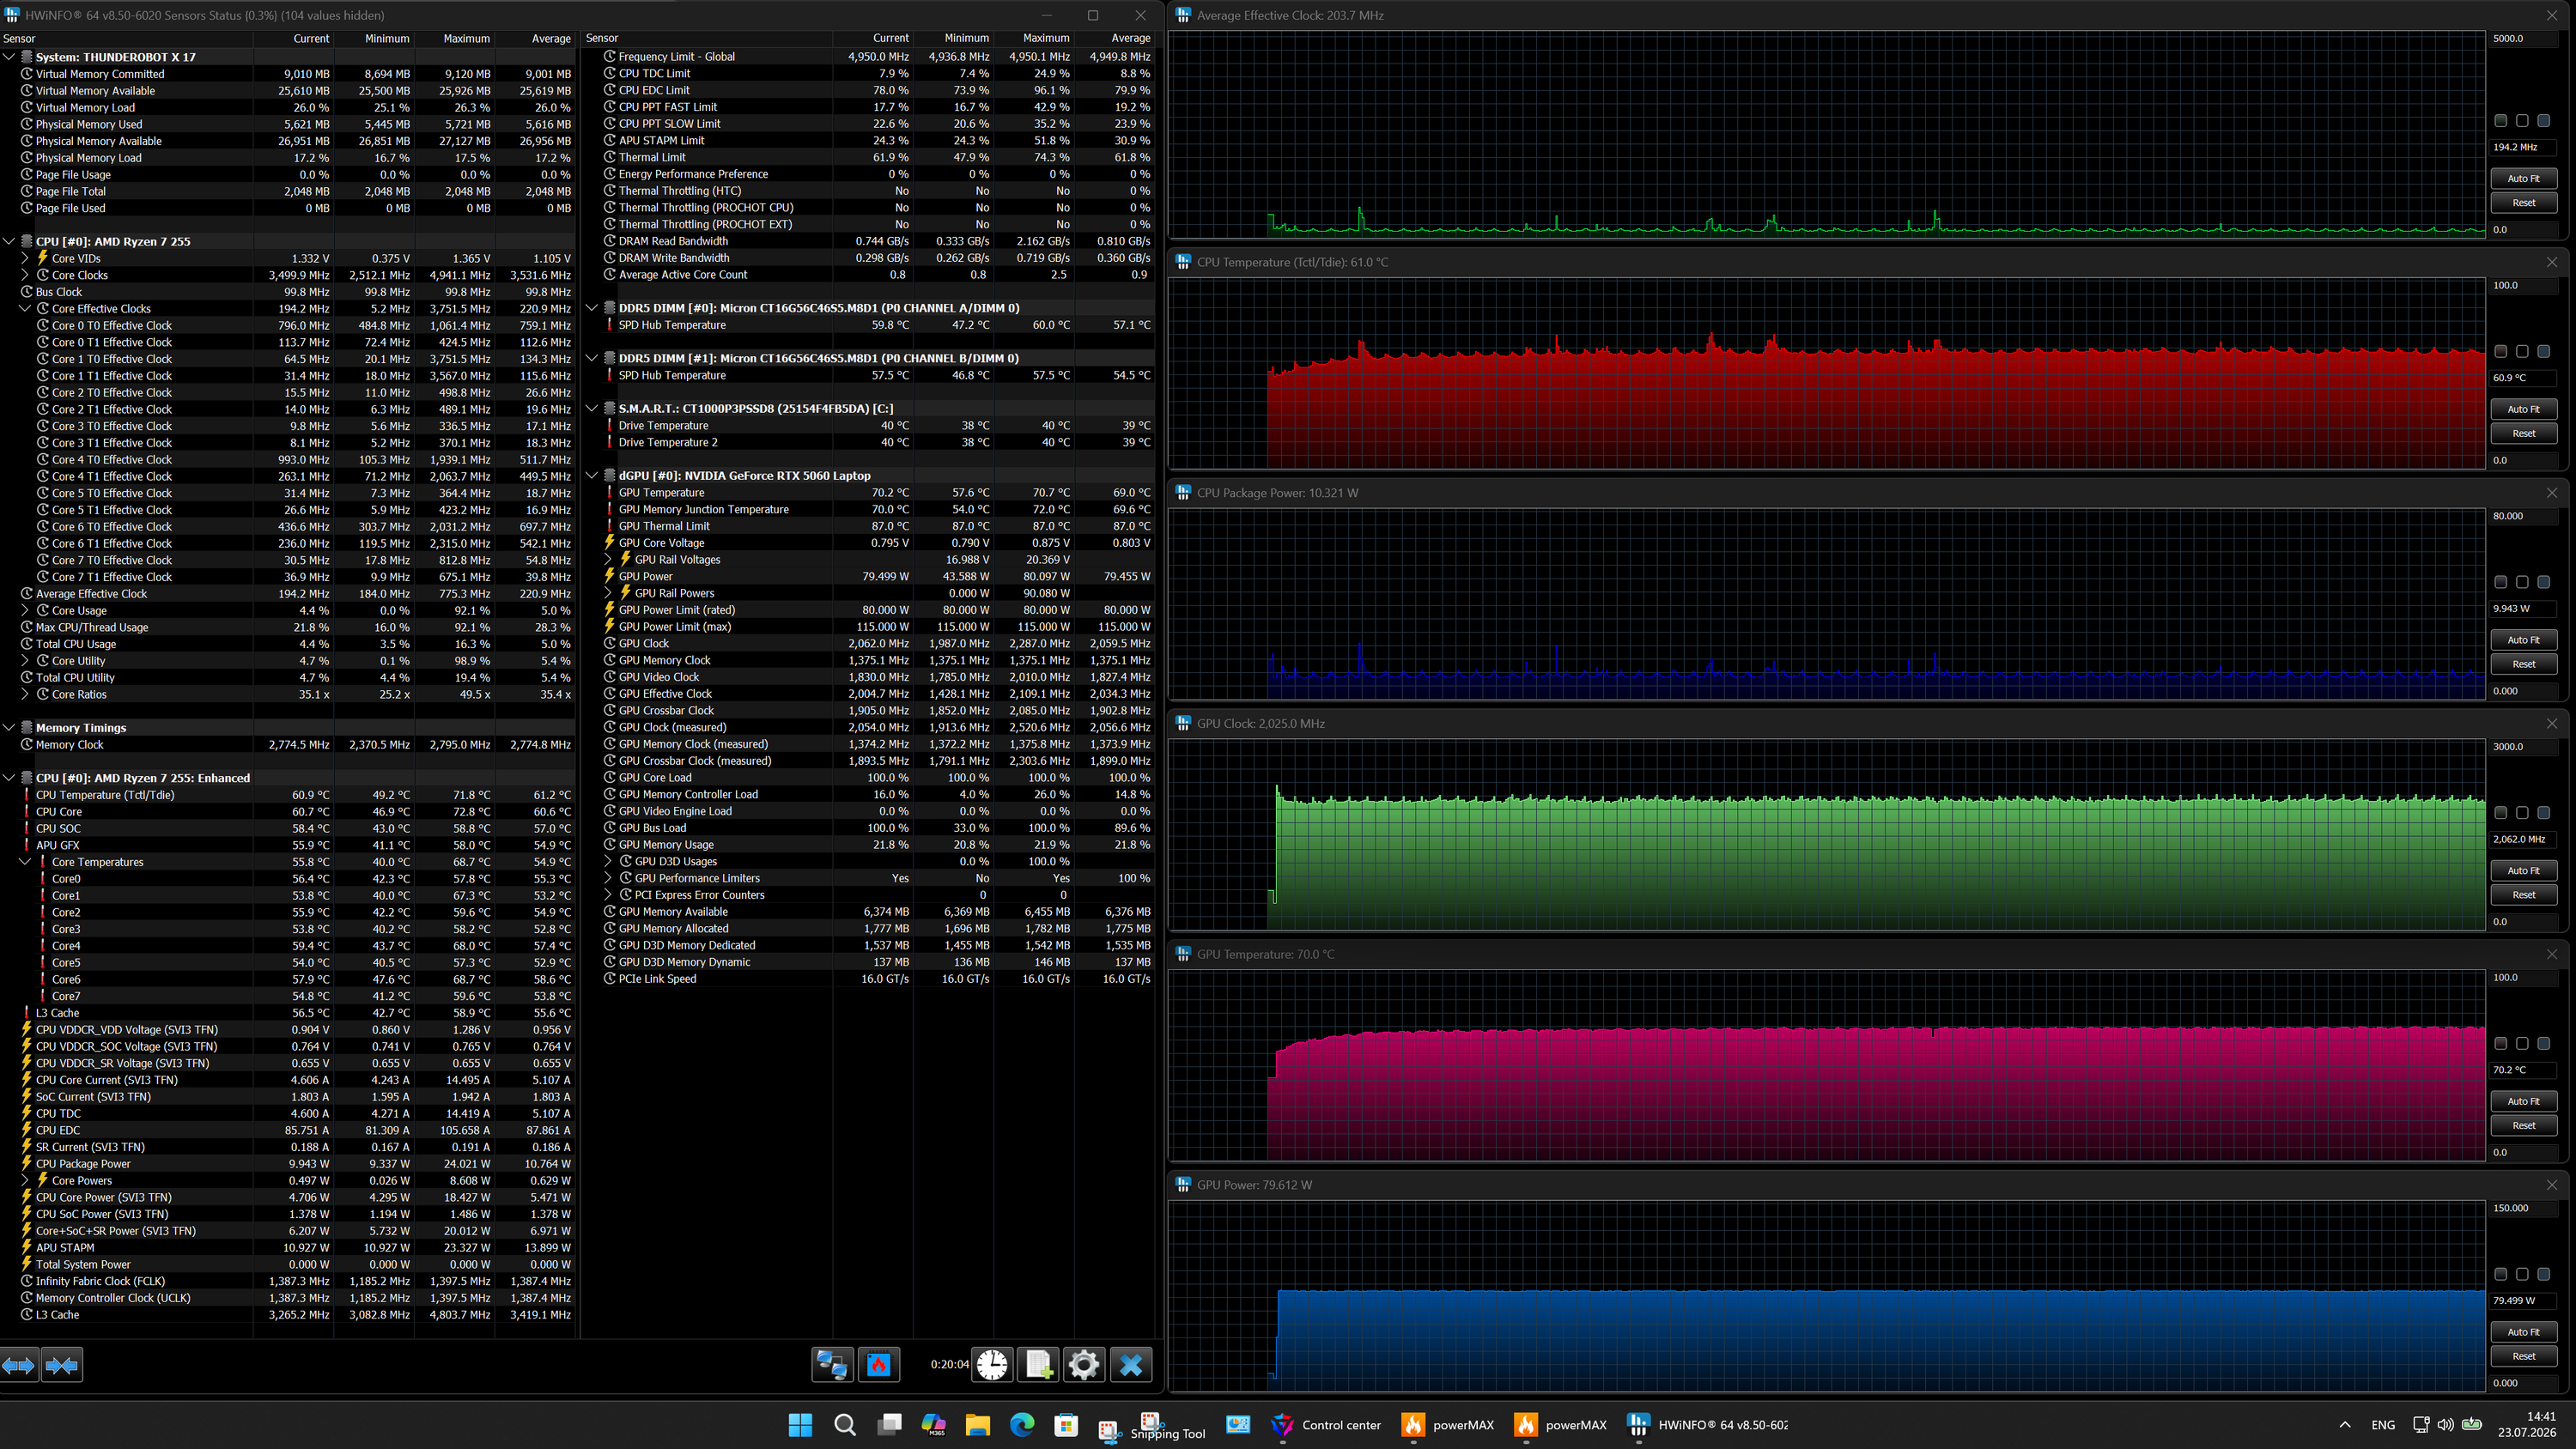
Task: Expand the GPU Rail Voltages row
Action: 608,560
